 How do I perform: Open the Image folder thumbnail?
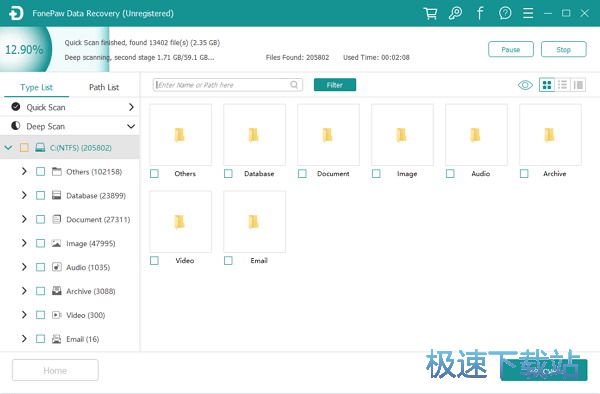[x=402, y=135]
